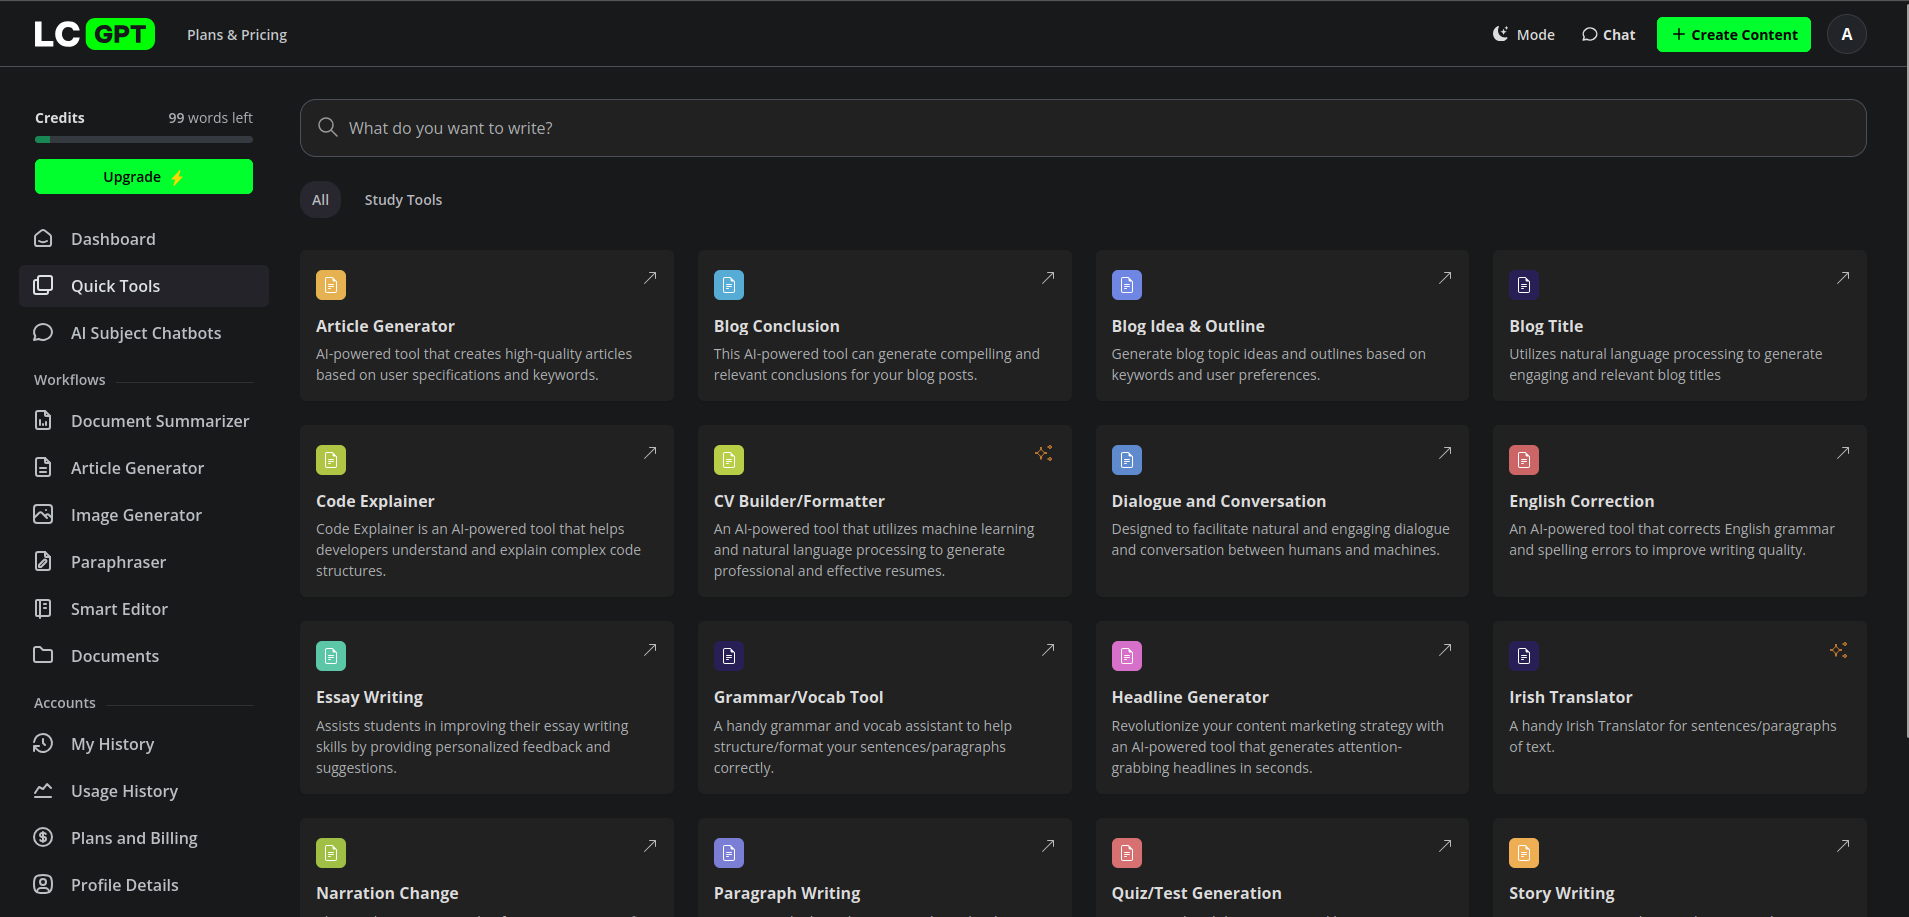The width and height of the screenshot is (1909, 917).
Task: Select the All filter tab
Action: click(320, 200)
